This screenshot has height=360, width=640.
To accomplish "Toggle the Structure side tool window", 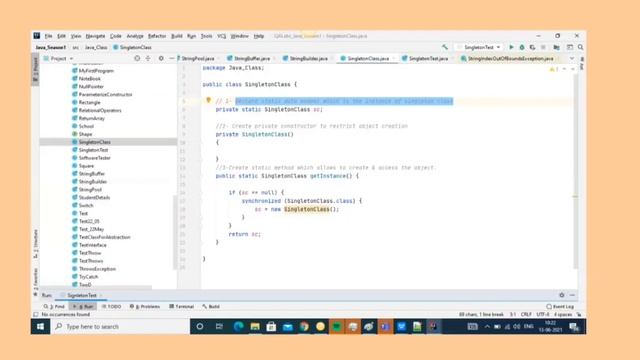I will coord(36,244).
